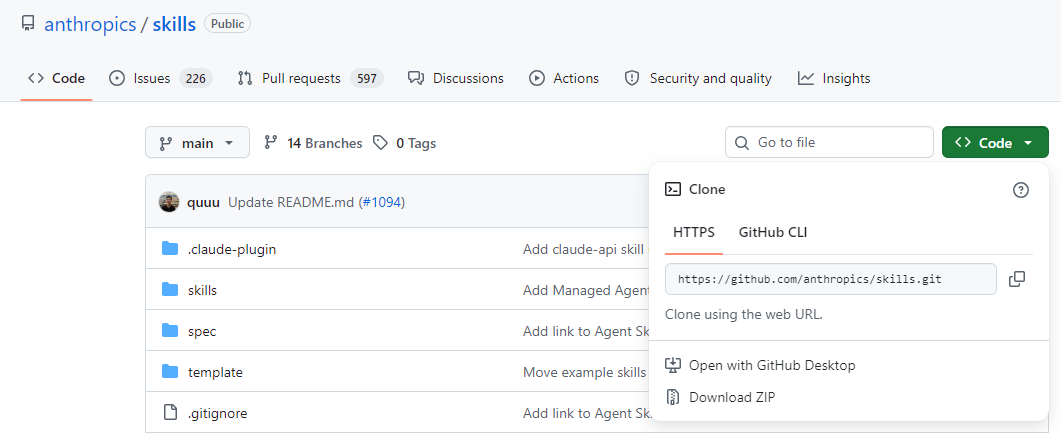The height and width of the screenshot is (433, 1061).
Task: Click the Actions play icon
Action: click(x=537, y=78)
